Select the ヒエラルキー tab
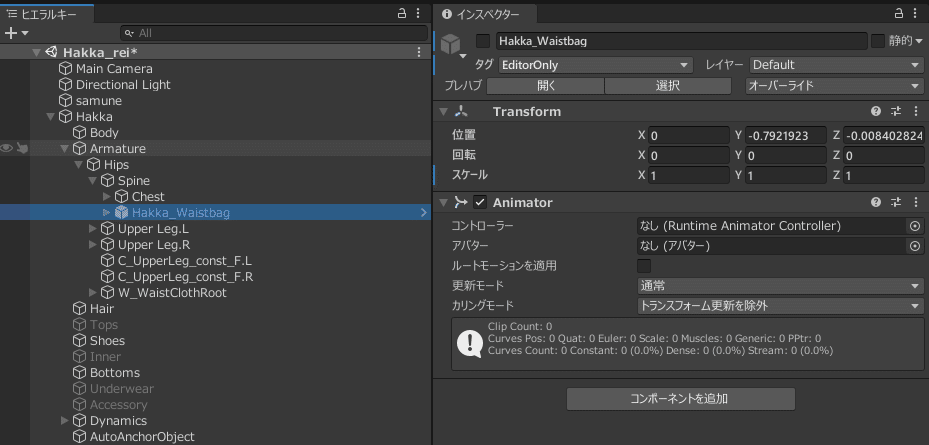929x445 pixels. [47, 15]
